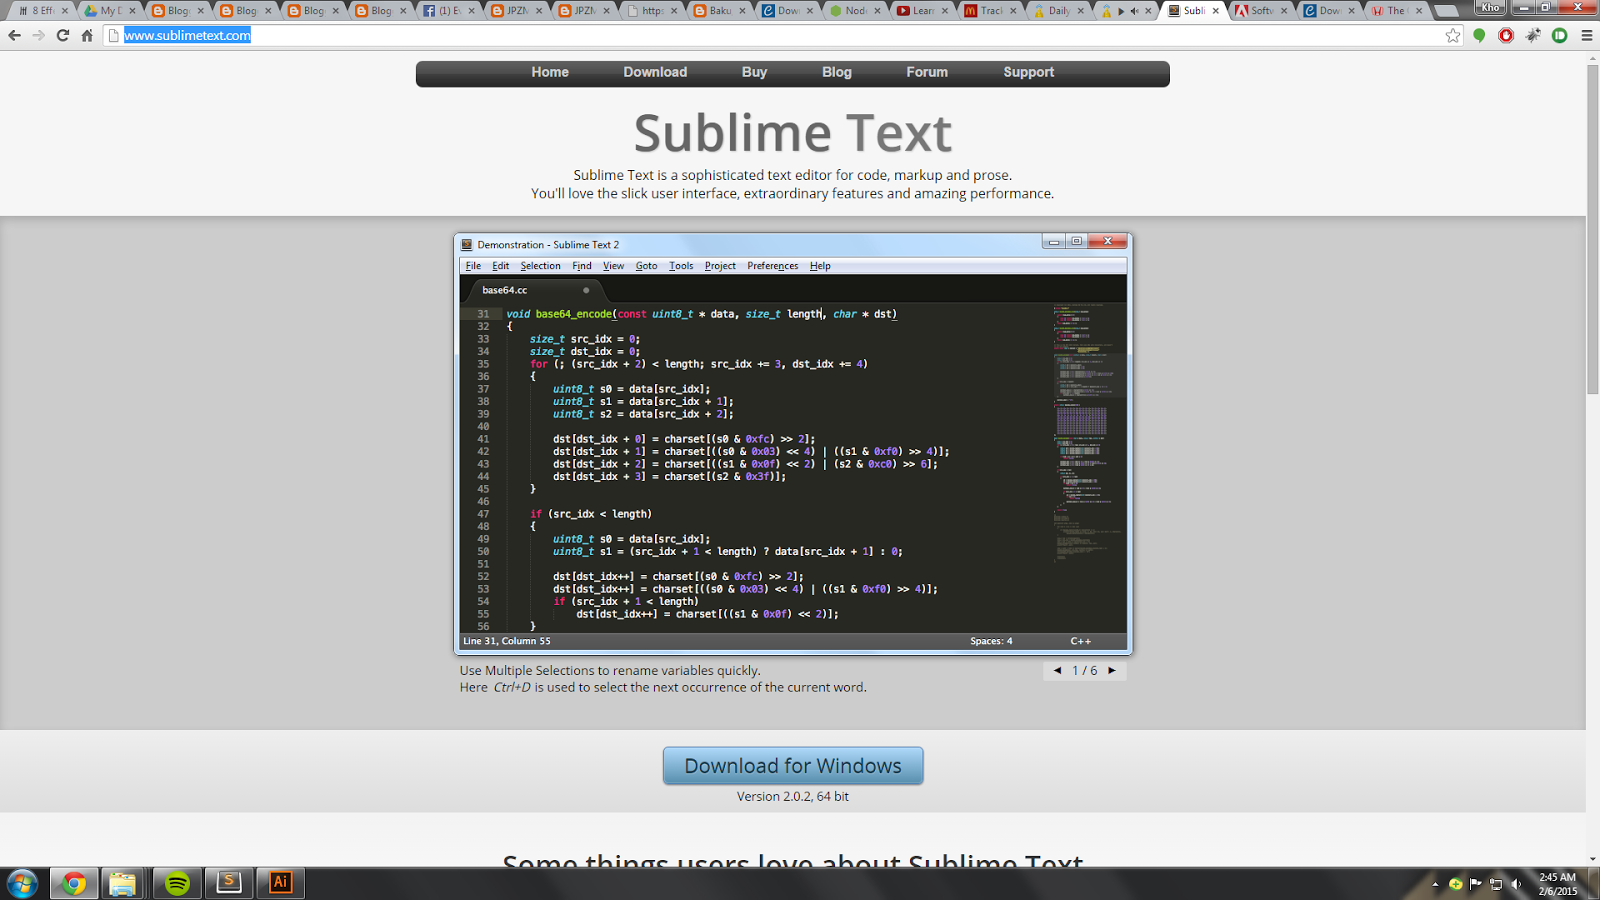The height and width of the screenshot is (900, 1600).
Task: Open the Chrome hamburger menu
Action: pyautogui.click(x=1587, y=35)
